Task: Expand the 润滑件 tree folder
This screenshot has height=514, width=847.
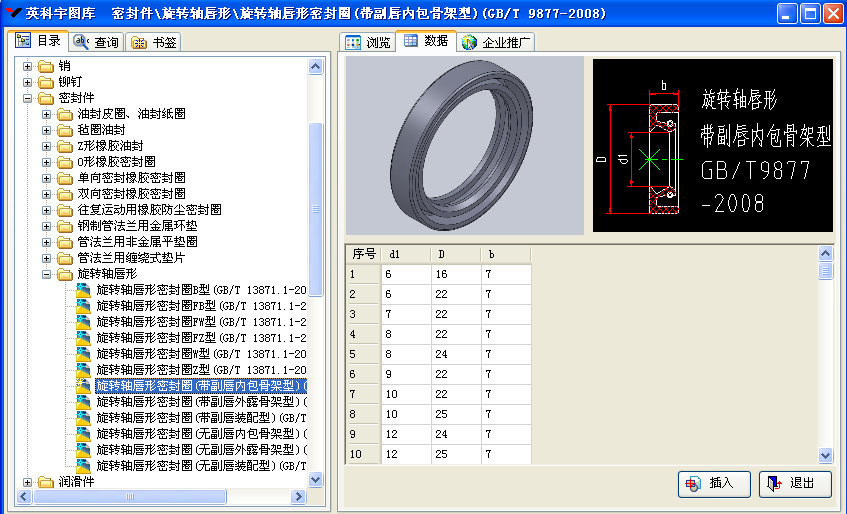Action: click(28, 482)
